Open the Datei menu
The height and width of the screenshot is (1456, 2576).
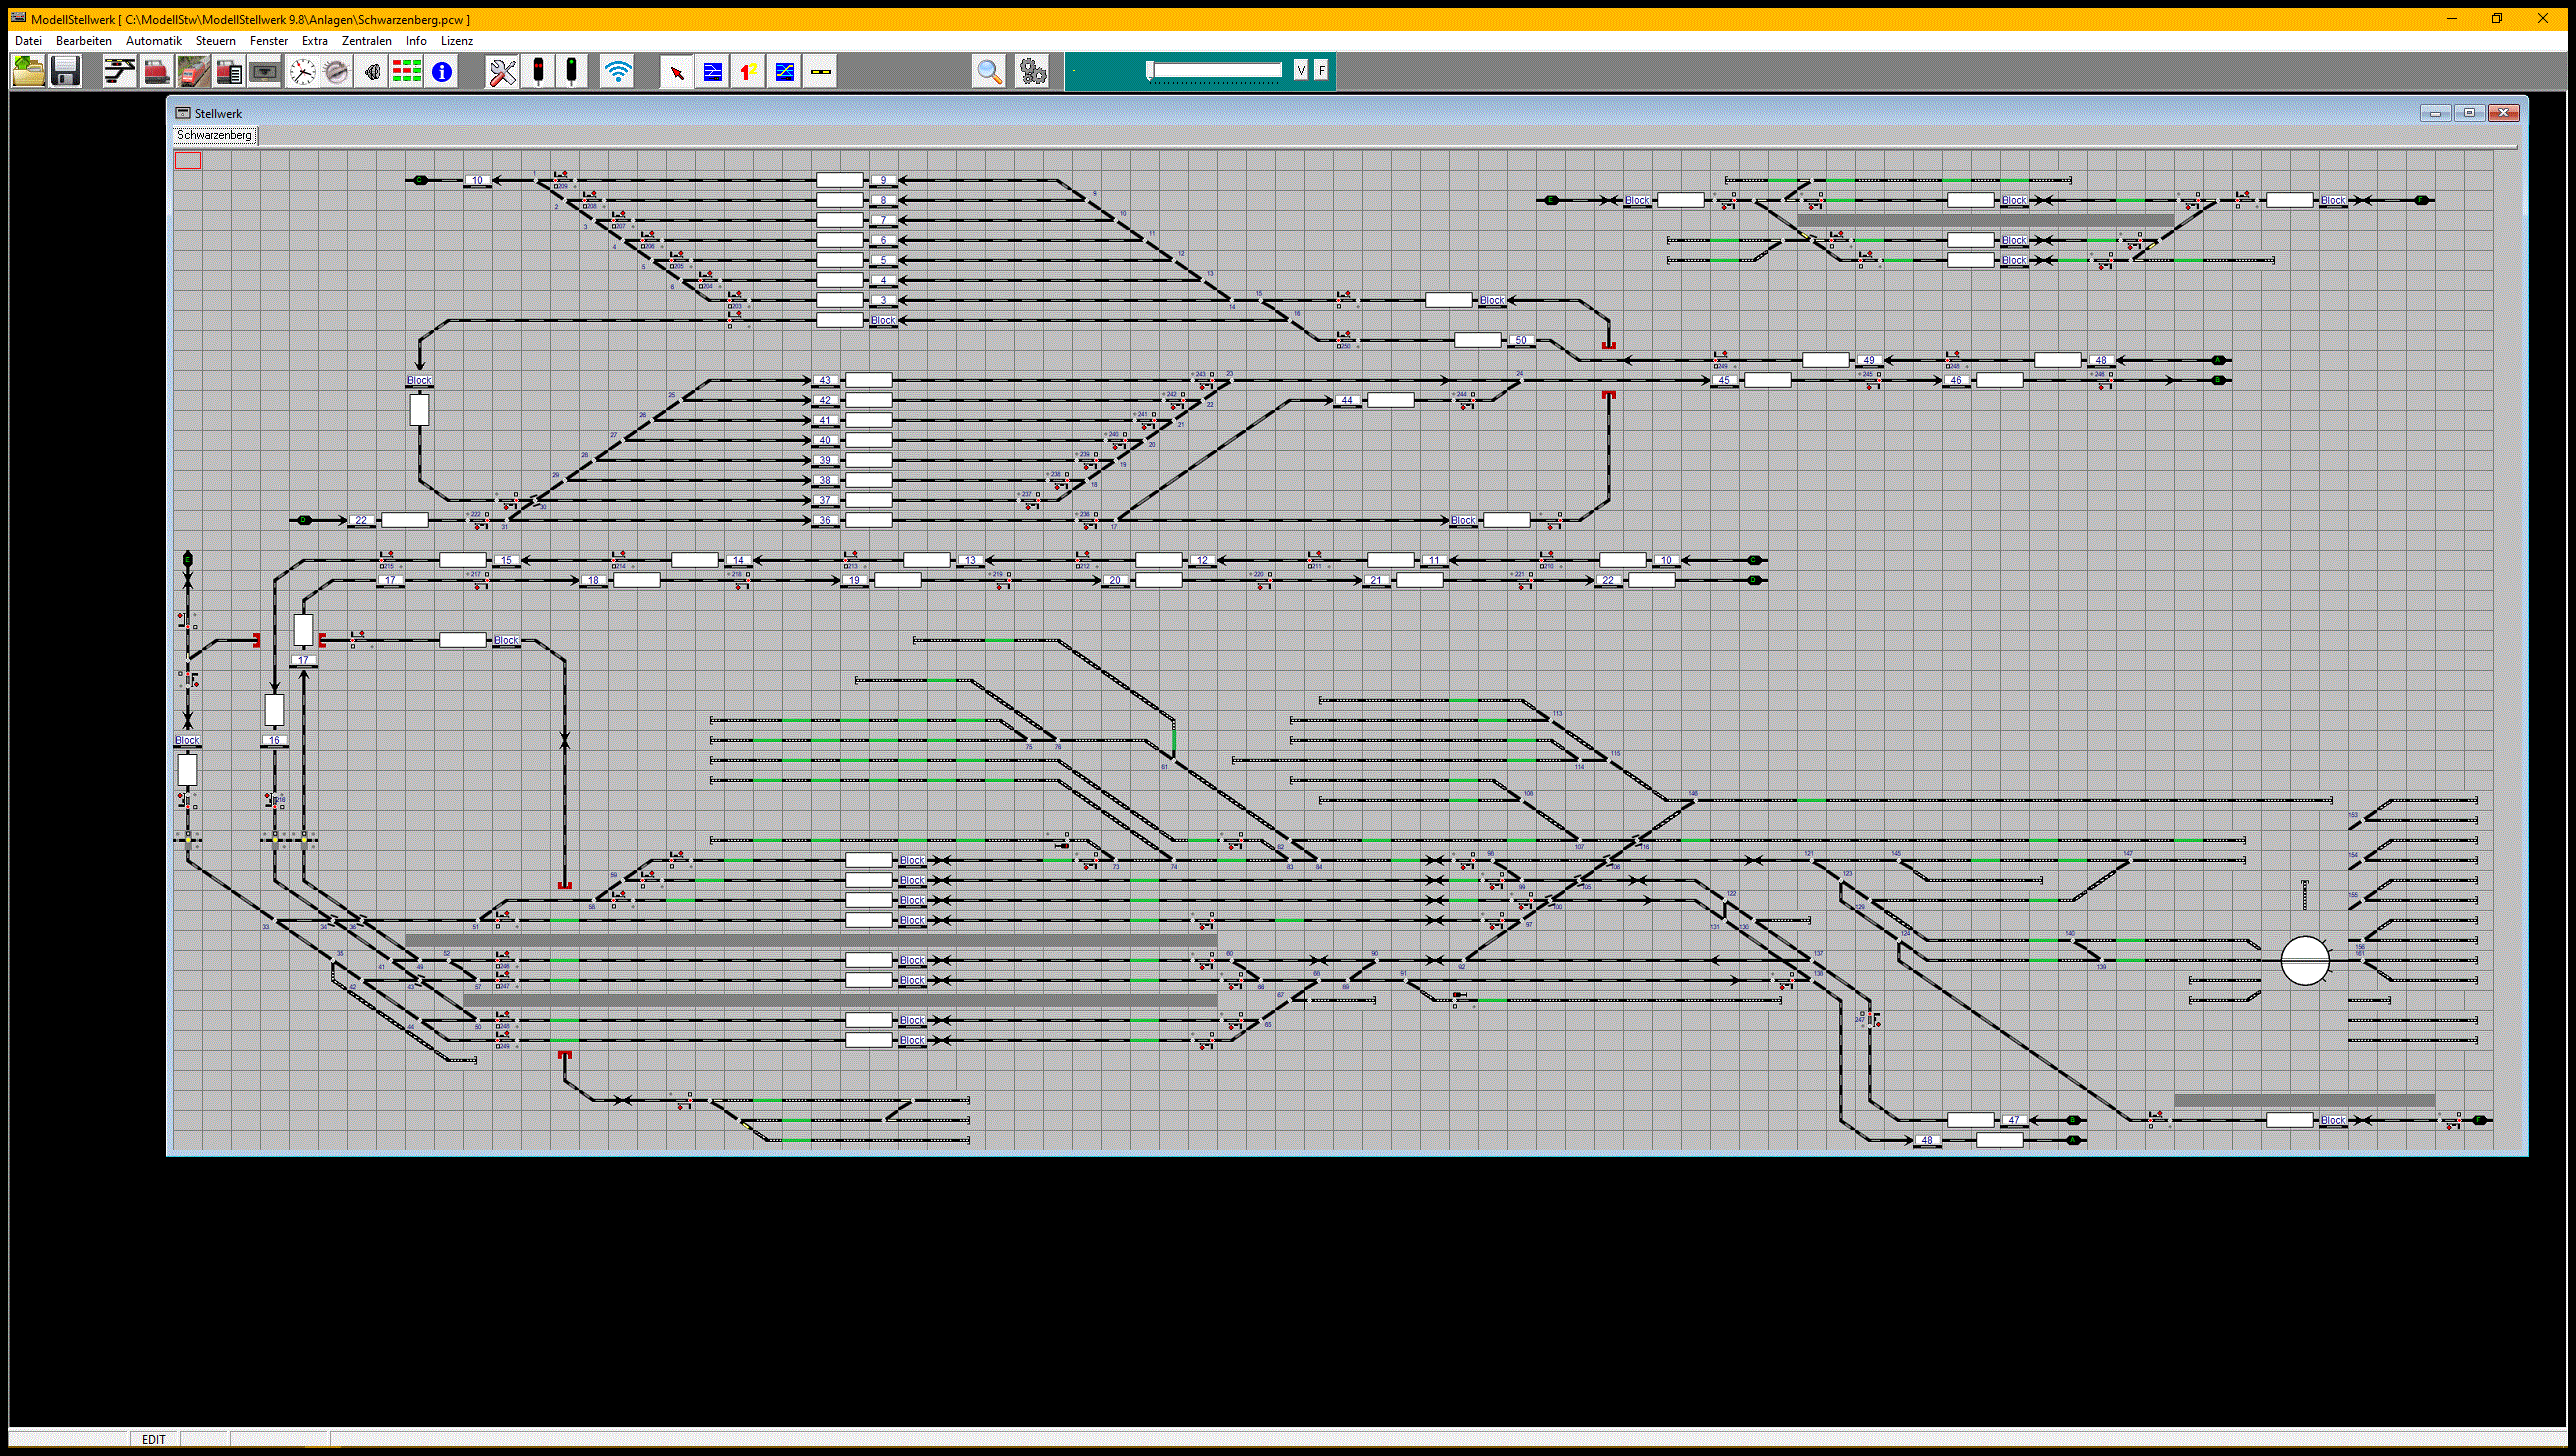click(x=28, y=41)
